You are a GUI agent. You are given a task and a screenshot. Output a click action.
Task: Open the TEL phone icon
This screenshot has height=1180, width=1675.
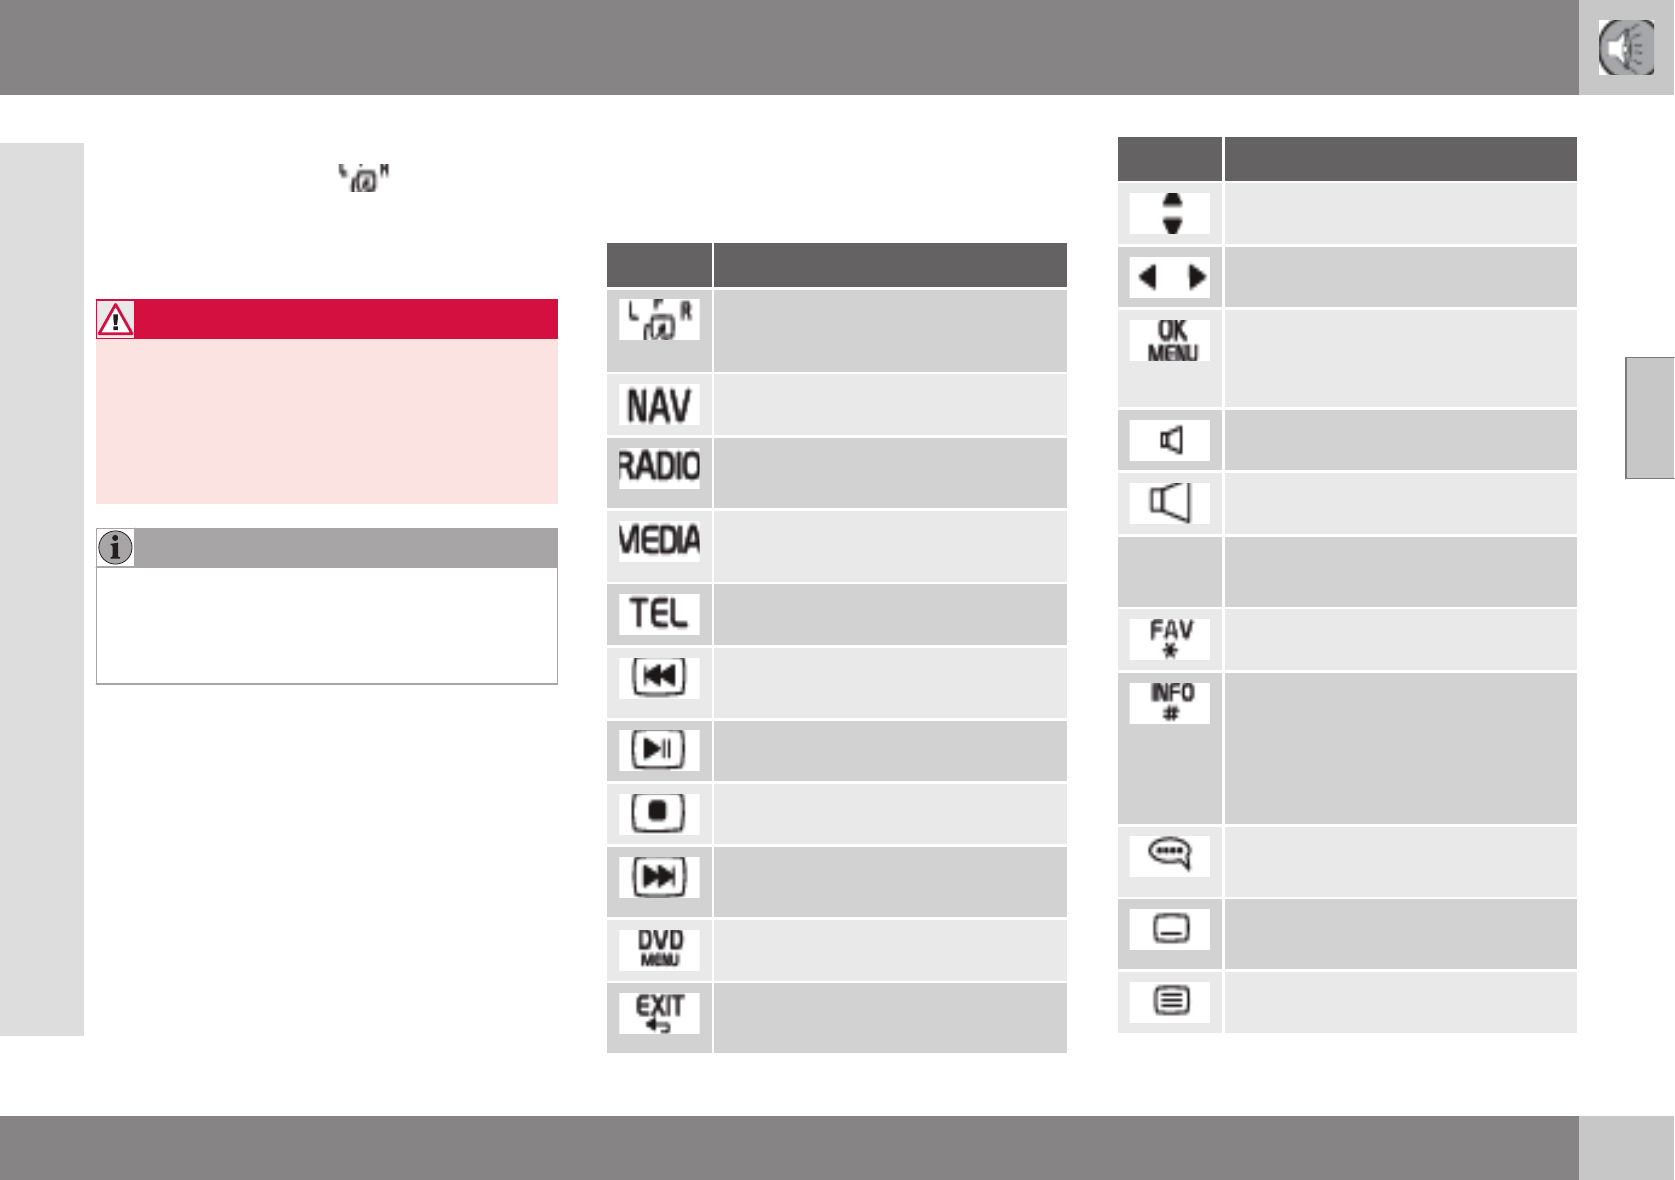[x=659, y=613]
